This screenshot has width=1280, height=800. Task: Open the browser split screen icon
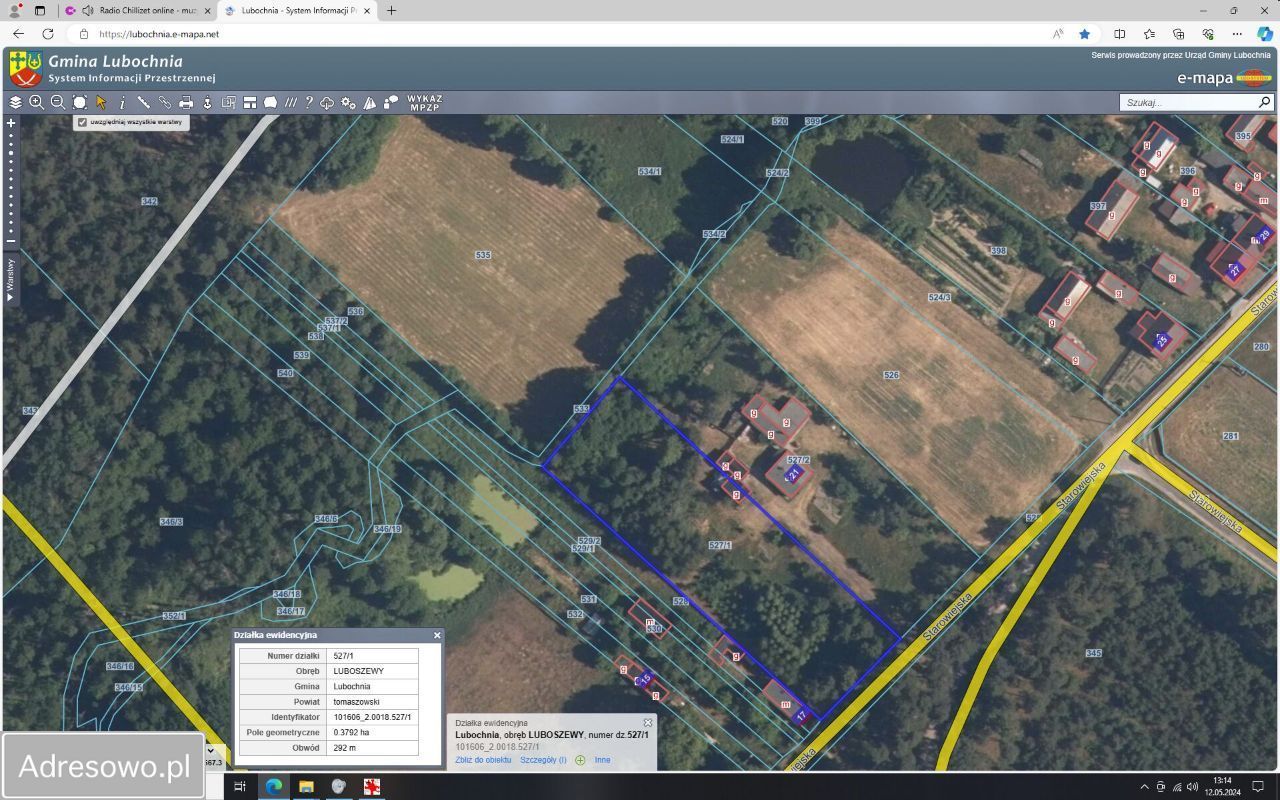pyautogui.click(x=1120, y=34)
